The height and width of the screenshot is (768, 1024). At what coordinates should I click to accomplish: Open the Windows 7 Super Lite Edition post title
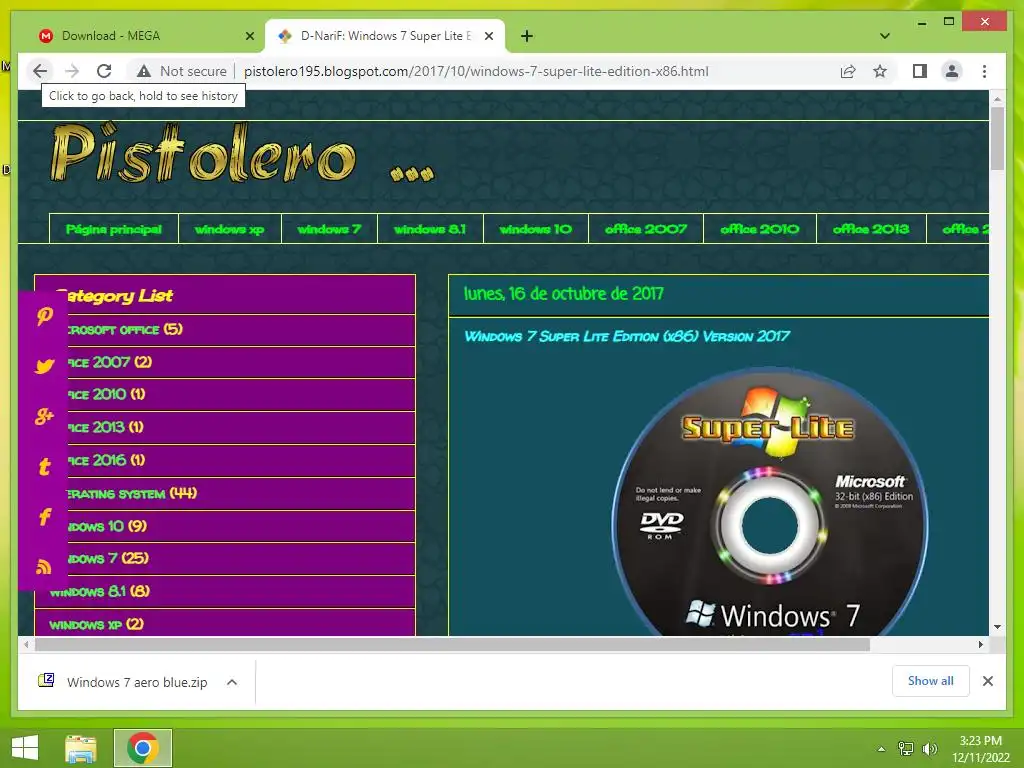626,336
